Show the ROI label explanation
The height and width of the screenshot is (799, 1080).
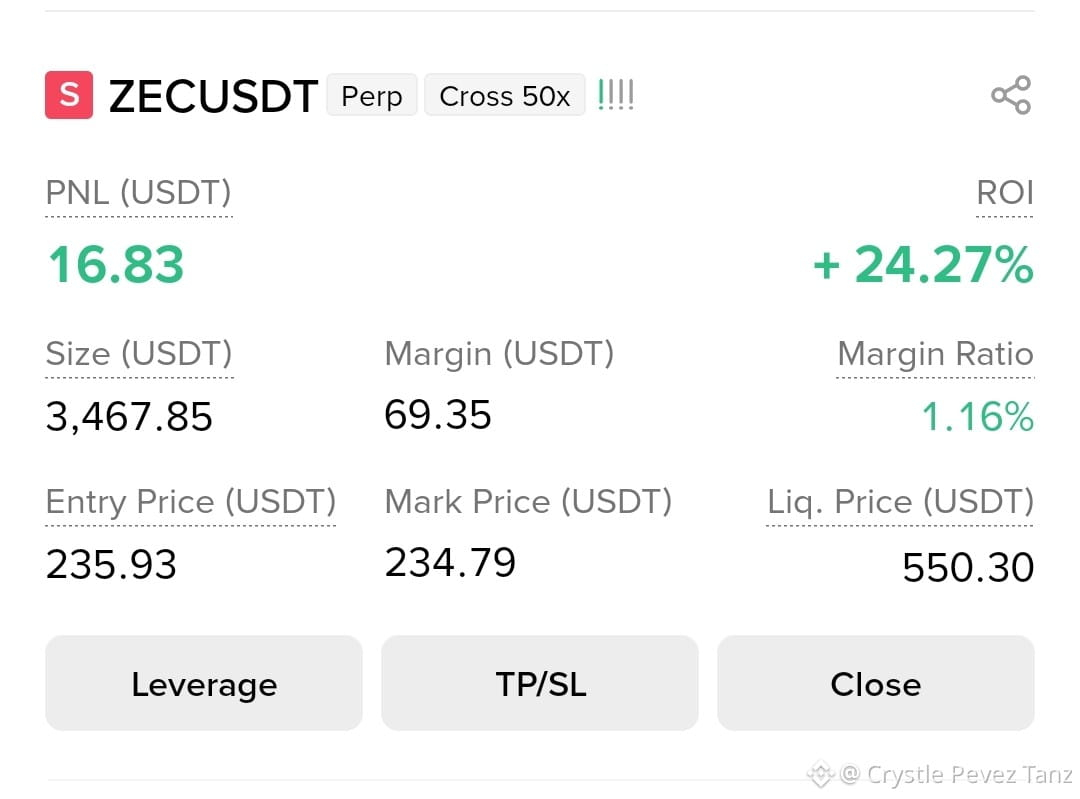pyautogui.click(x=1005, y=193)
